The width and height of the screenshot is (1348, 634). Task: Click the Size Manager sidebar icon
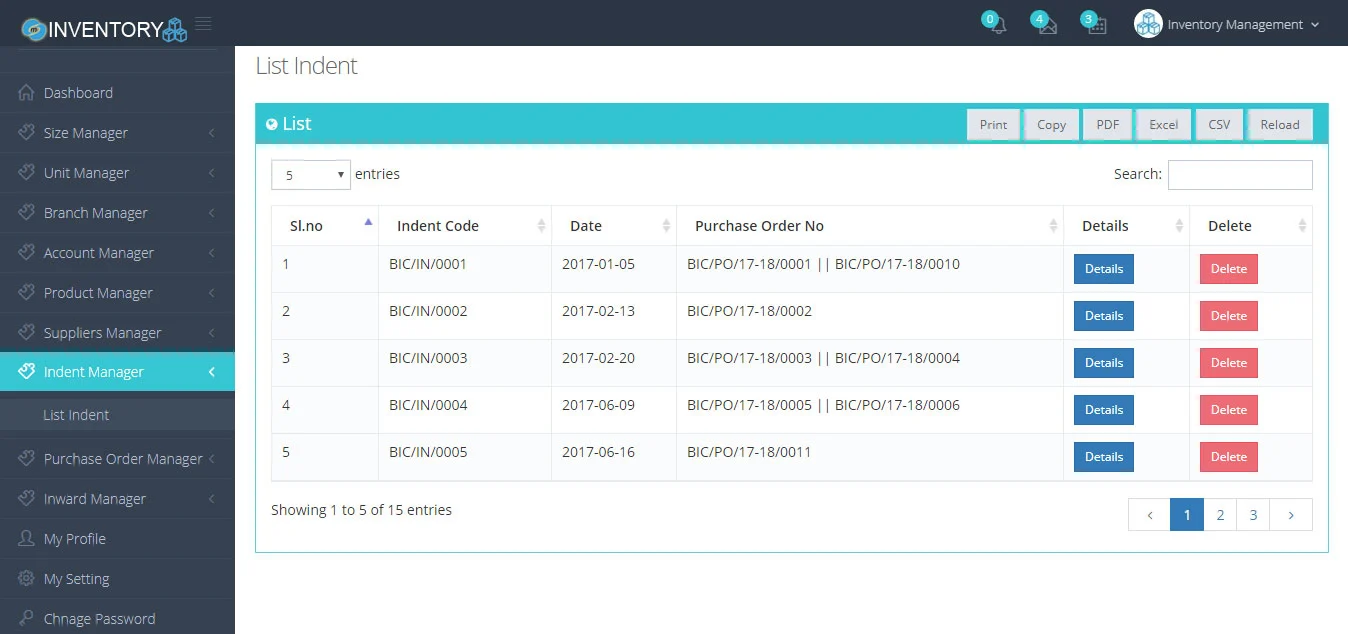coord(27,132)
